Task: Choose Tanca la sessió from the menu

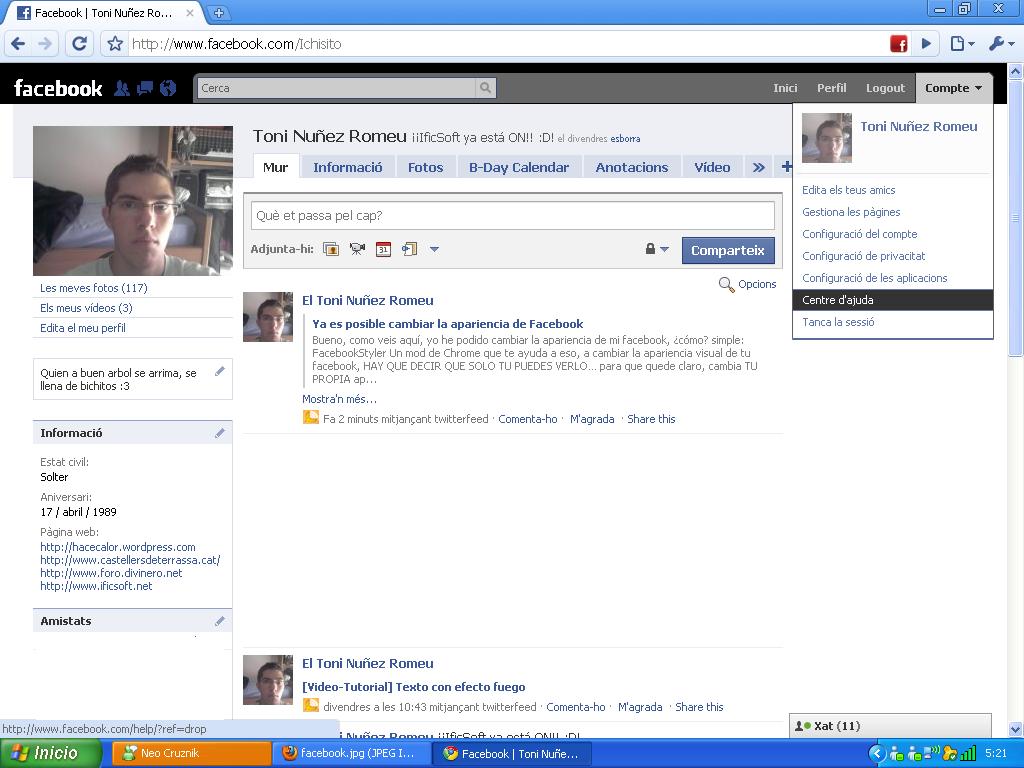Action: pos(838,322)
